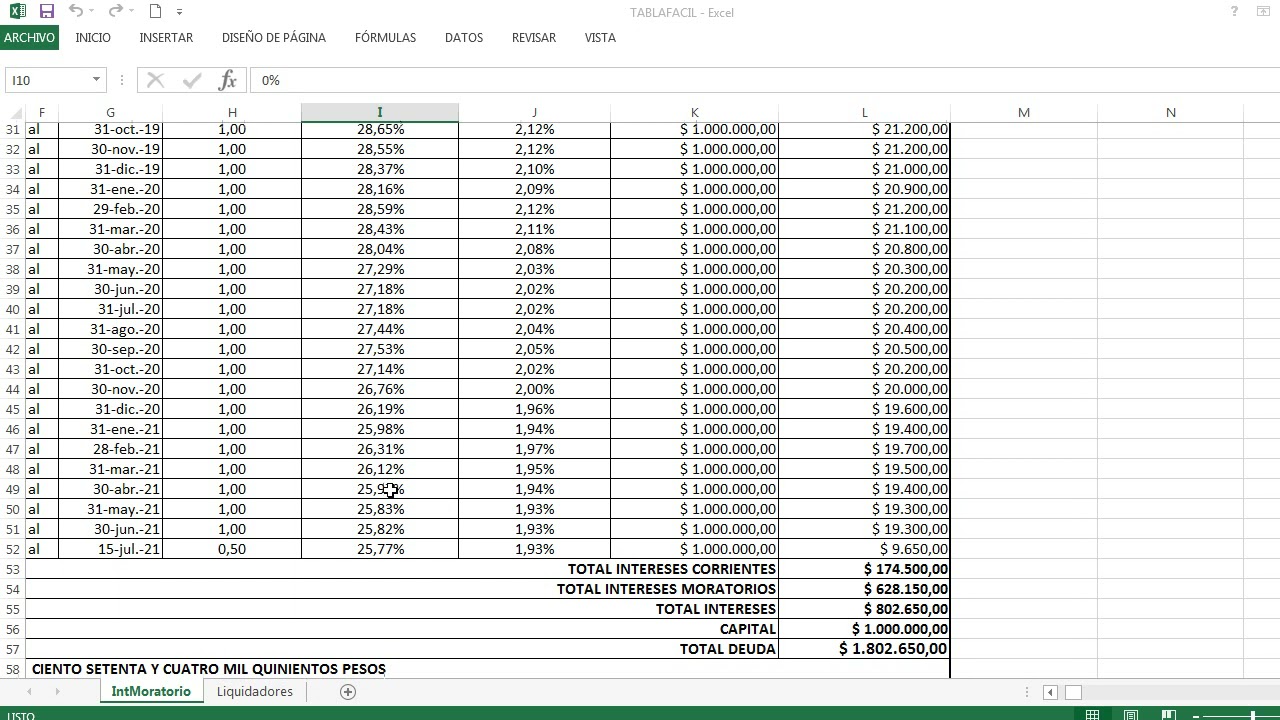Confirm the formula bar entry with checkmark
Viewport: 1280px width, 720px height.
pyautogui.click(x=192, y=80)
